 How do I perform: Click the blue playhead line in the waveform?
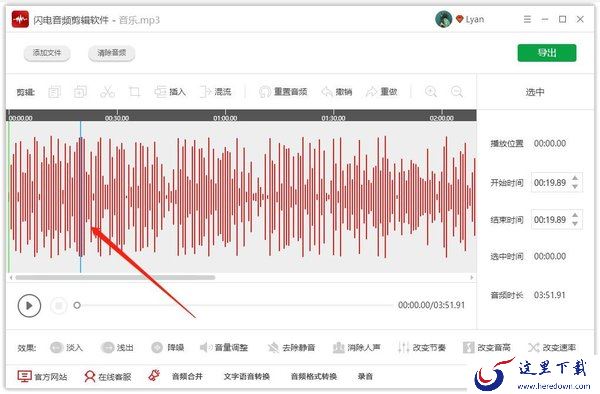pyautogui.click(x=80, y=197)
